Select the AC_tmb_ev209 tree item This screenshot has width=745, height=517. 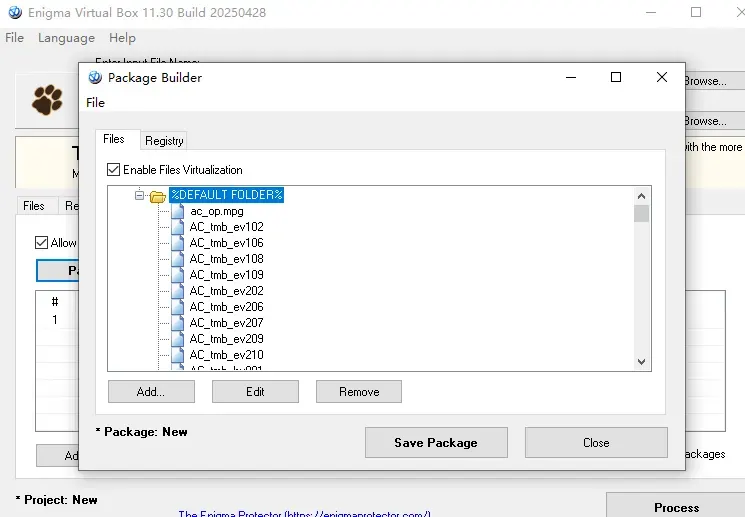pyautogui.click(x=226, y=339)
